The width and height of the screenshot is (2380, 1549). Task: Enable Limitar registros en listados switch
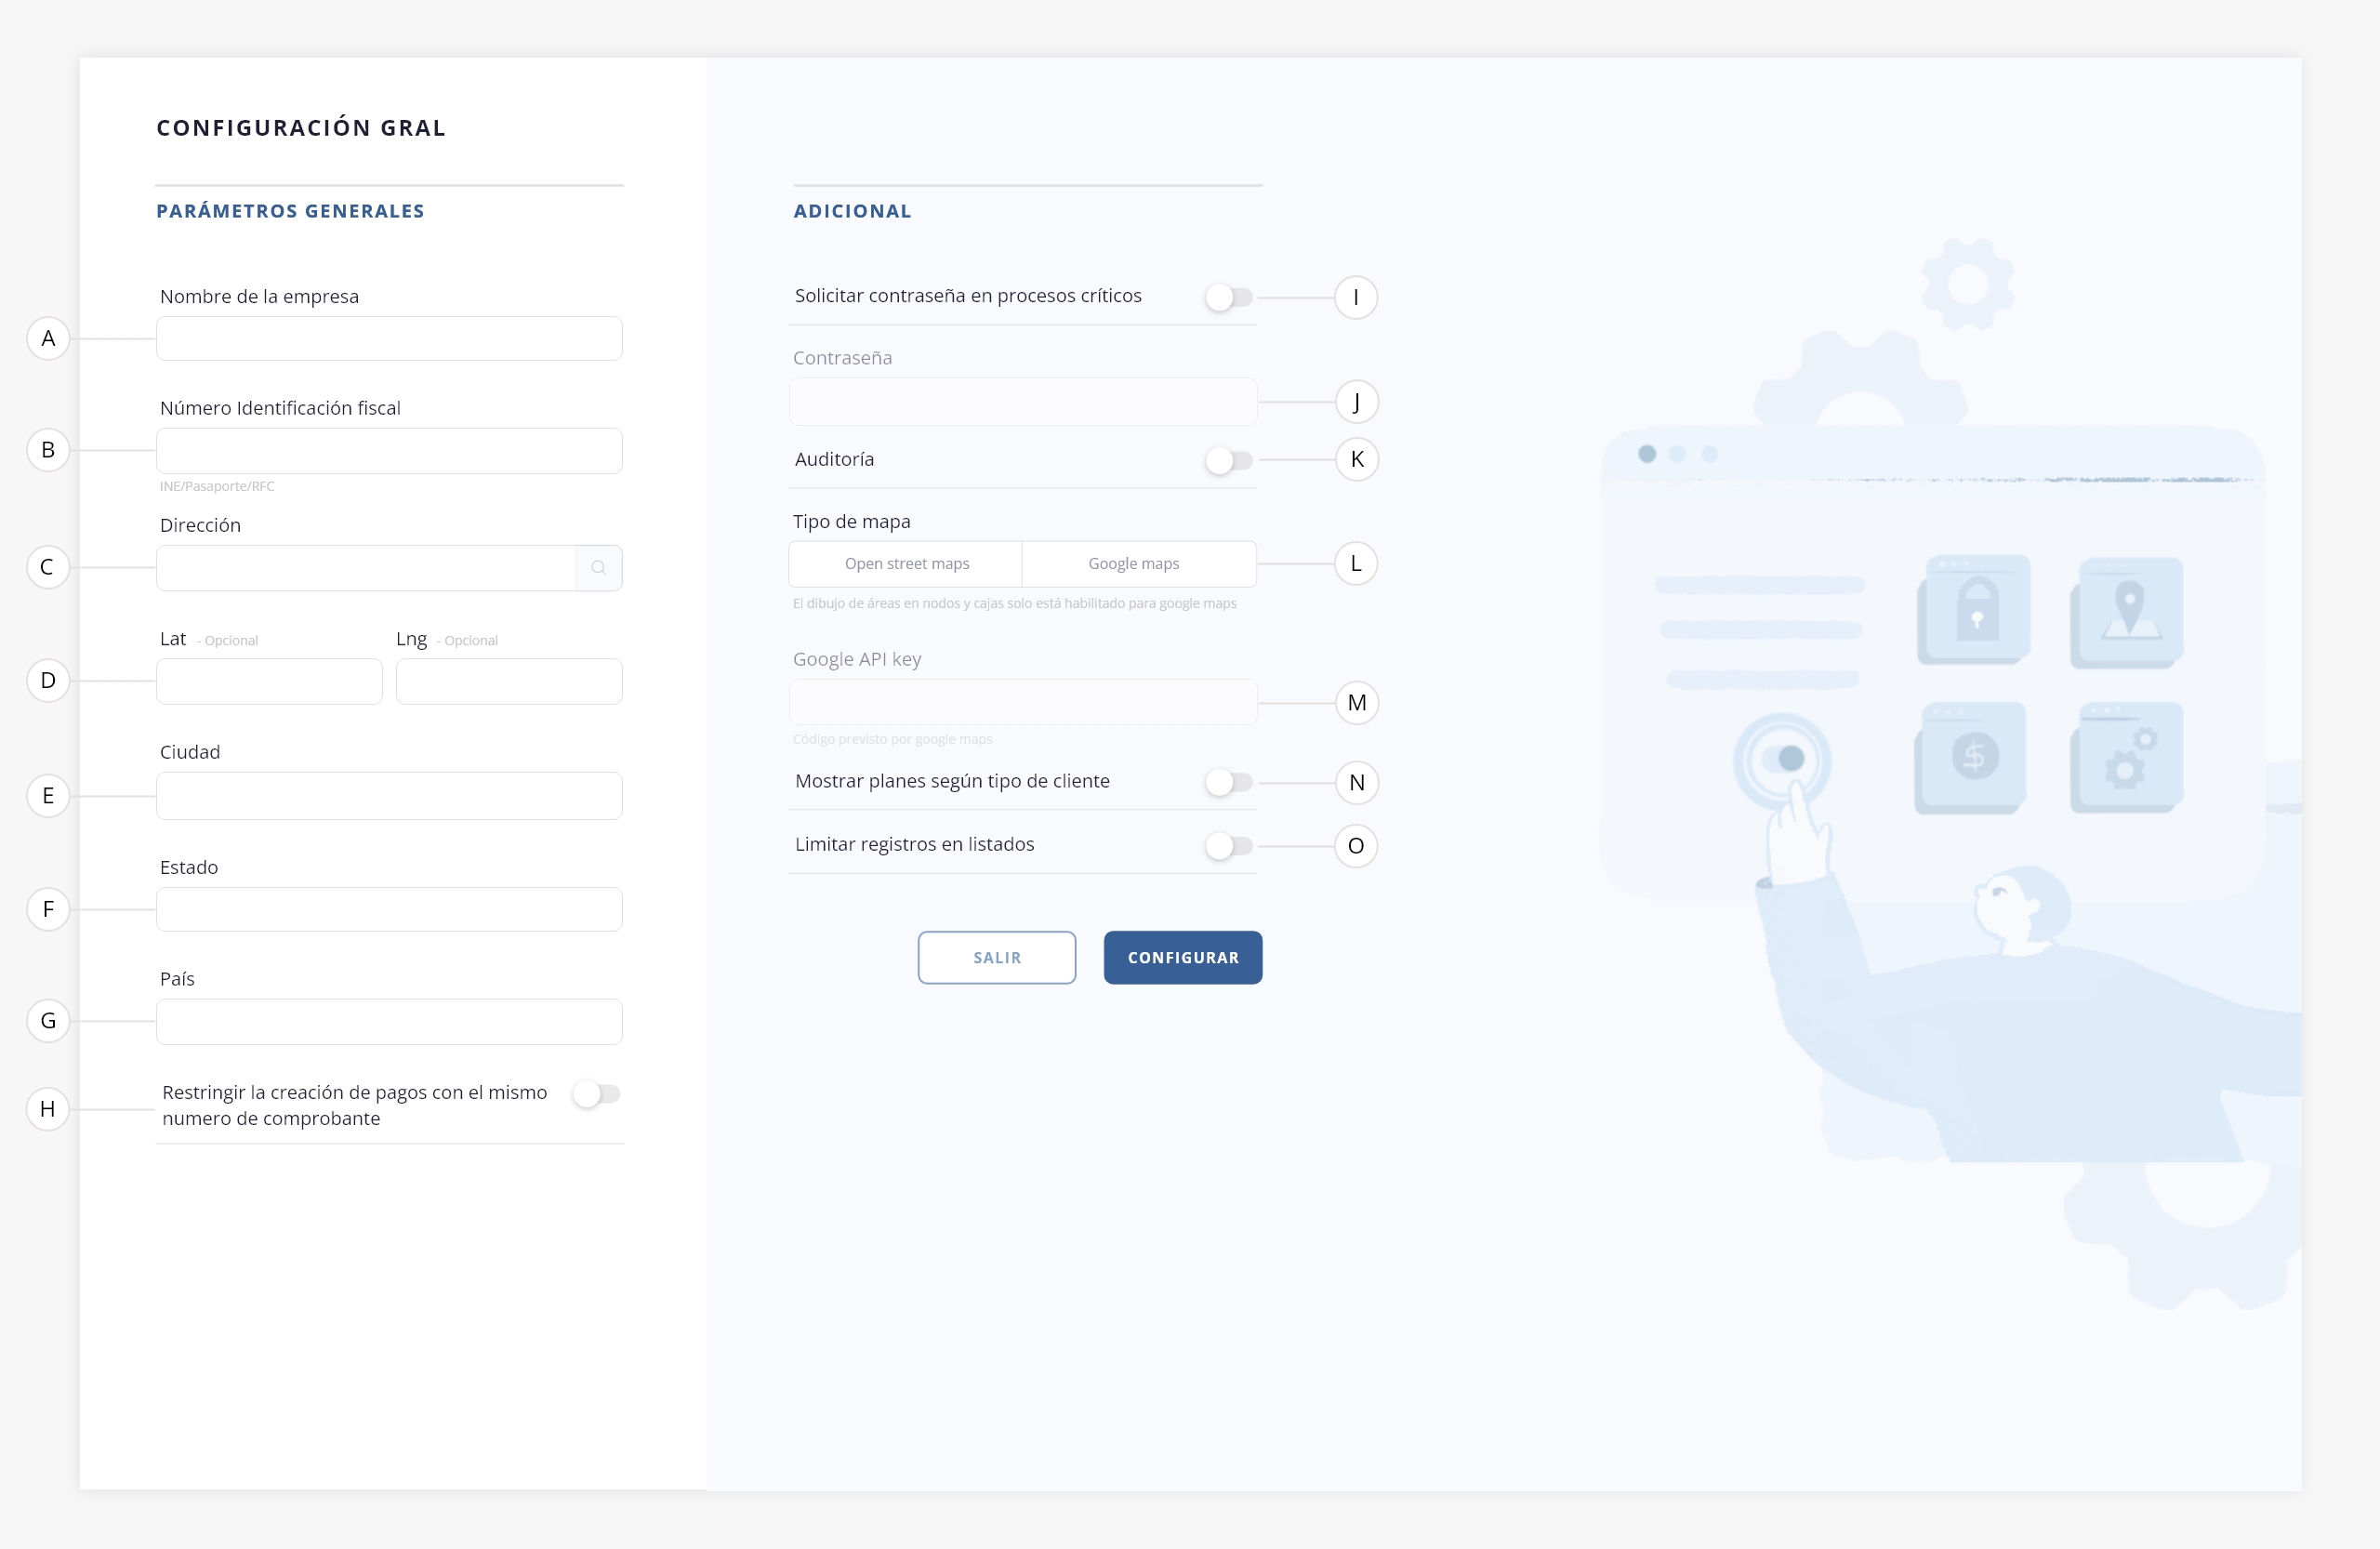point(1228,846)
